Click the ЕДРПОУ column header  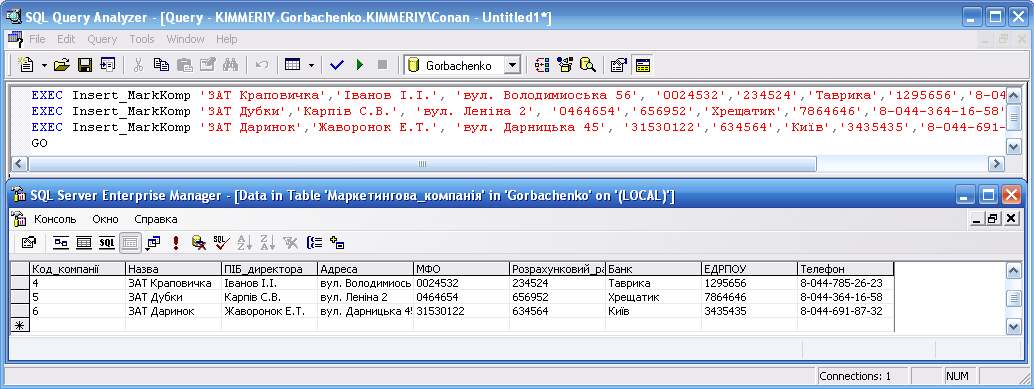[x=749, y=269]
